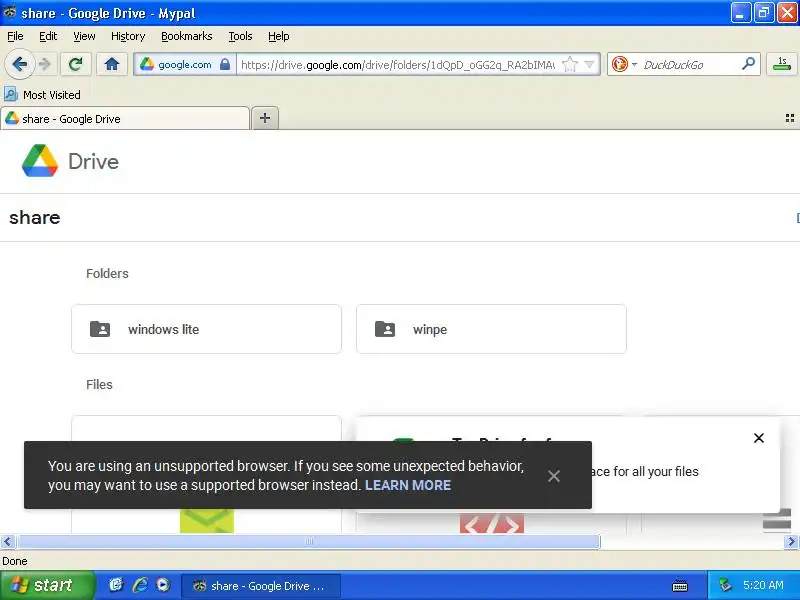Click the Windows start button
The width and height of the screenshot is (800, 600).
pos(47,585)
